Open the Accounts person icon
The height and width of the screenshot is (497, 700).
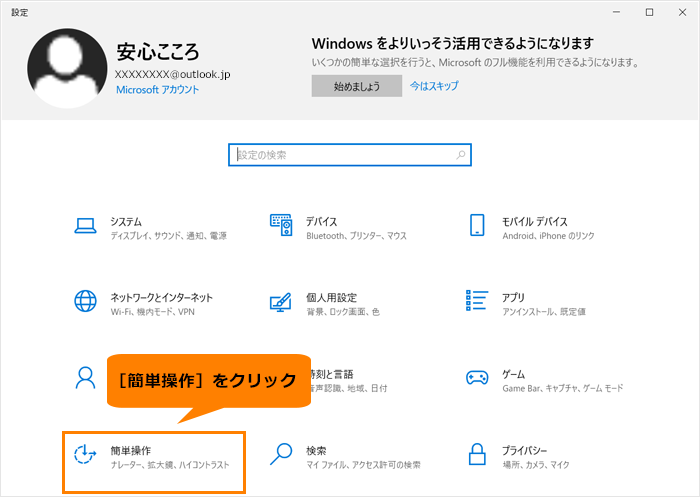(x=85, y=378)
